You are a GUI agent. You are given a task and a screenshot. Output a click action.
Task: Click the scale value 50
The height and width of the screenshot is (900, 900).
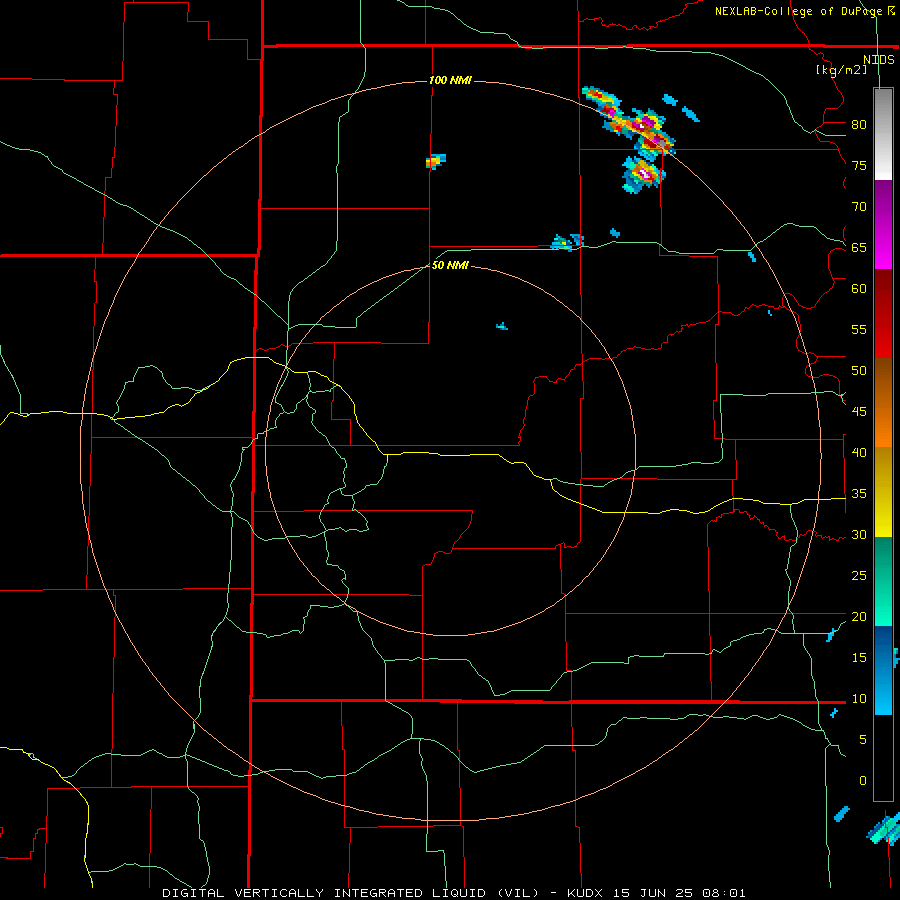(x=859, y=371)
